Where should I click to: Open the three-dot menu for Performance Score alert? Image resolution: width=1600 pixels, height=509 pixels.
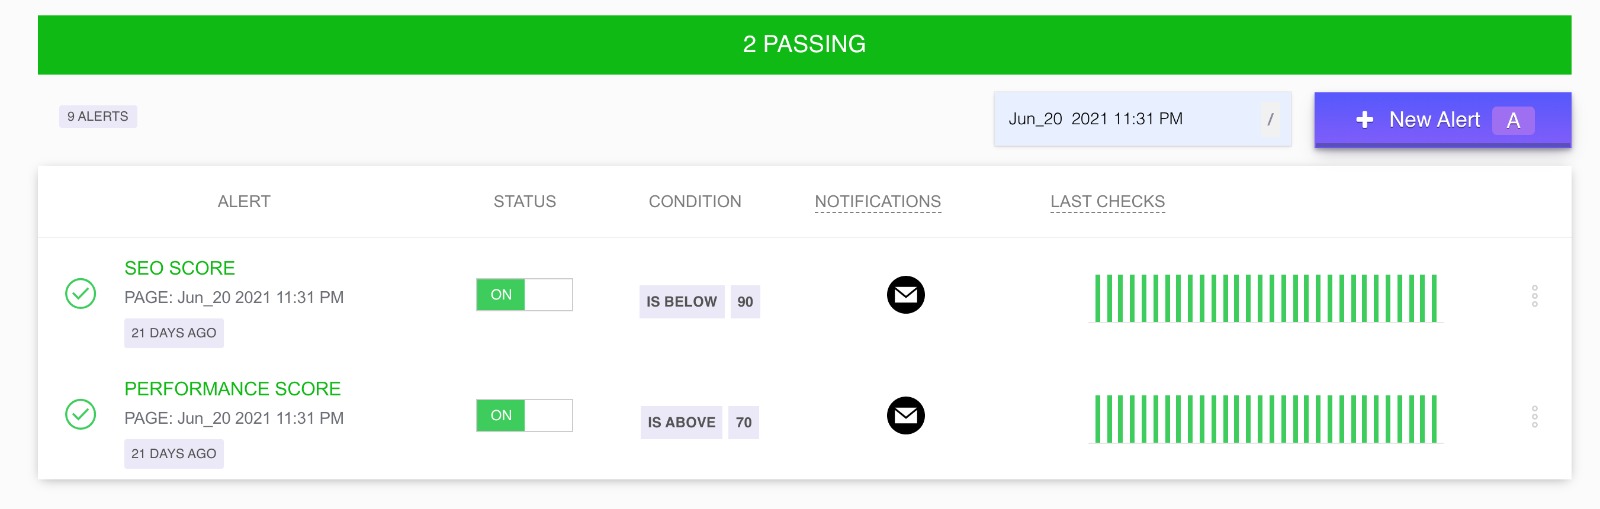(1534, 417)
